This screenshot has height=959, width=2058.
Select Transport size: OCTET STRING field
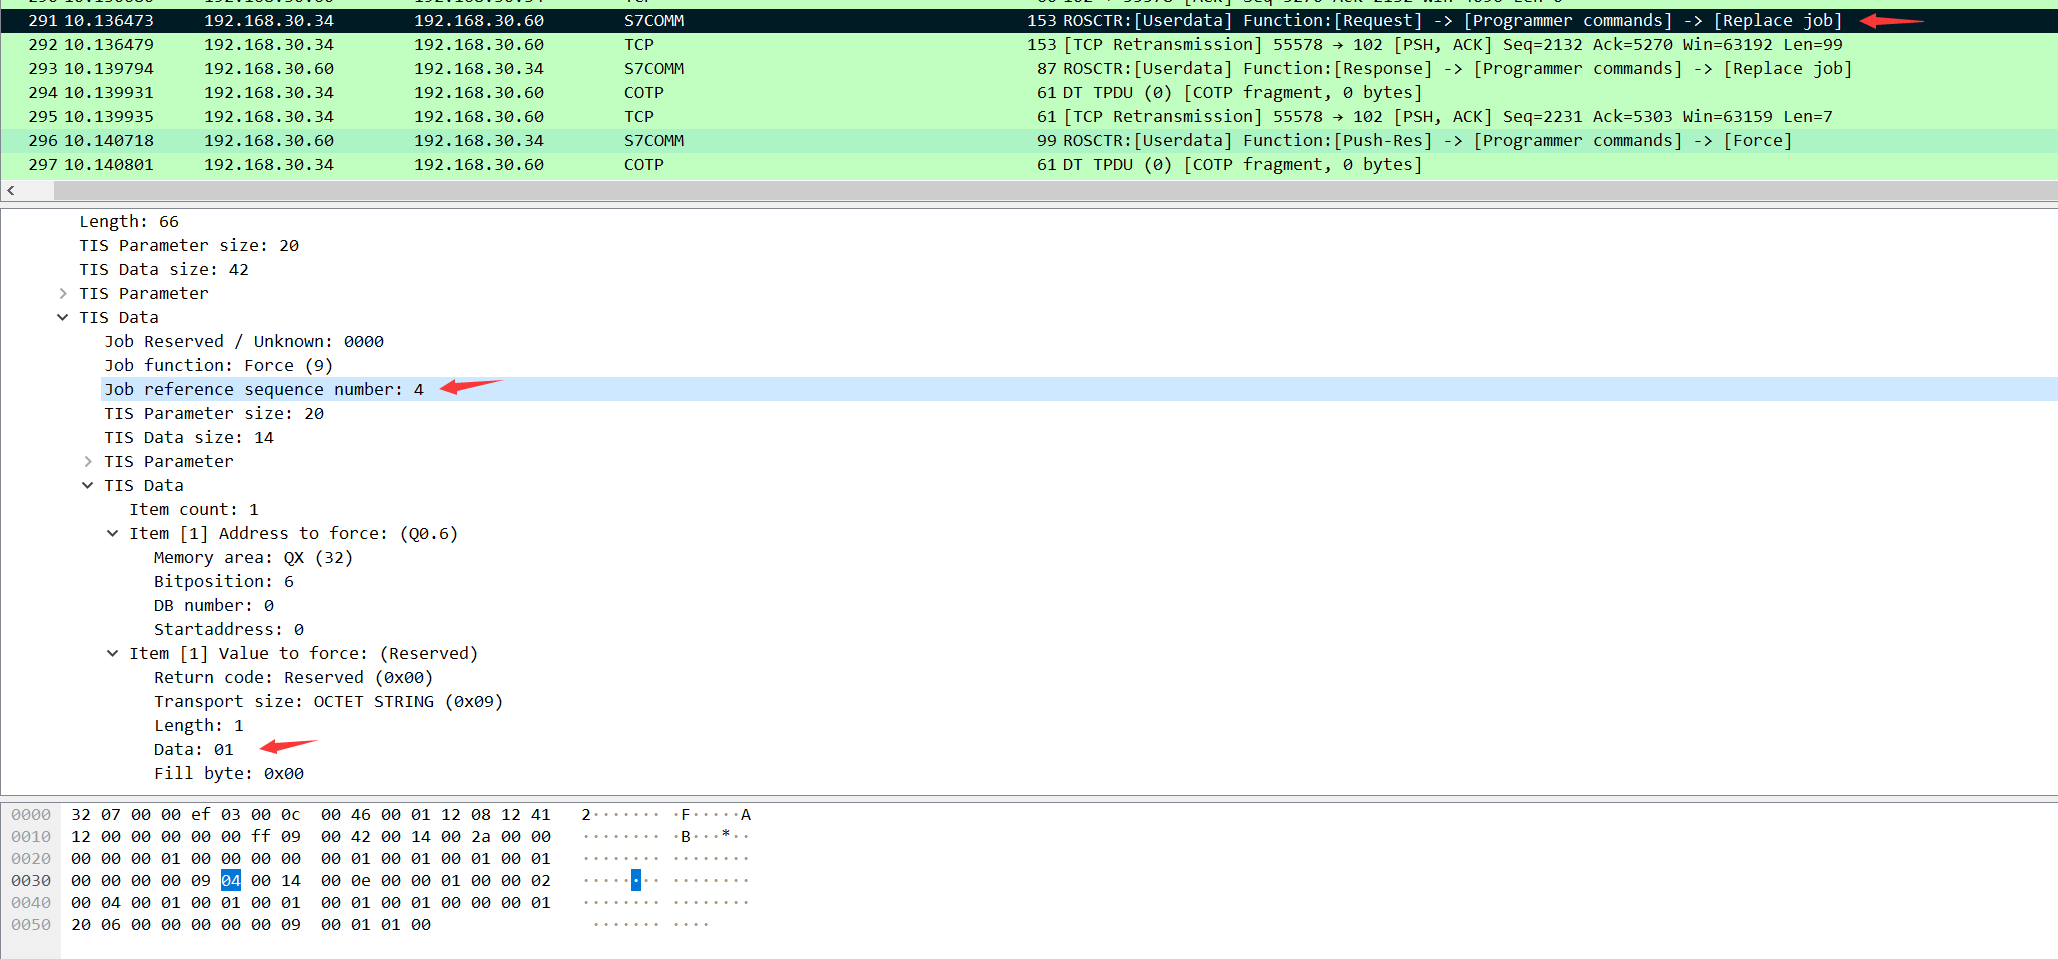pos(328,702)
